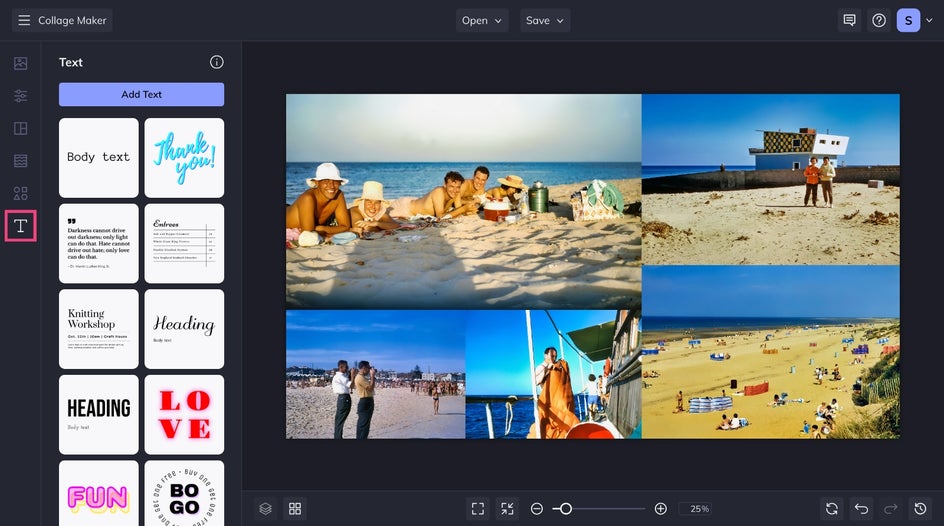Expand the account menu chevron
The image size is (944, 526).
pos(930,20)
